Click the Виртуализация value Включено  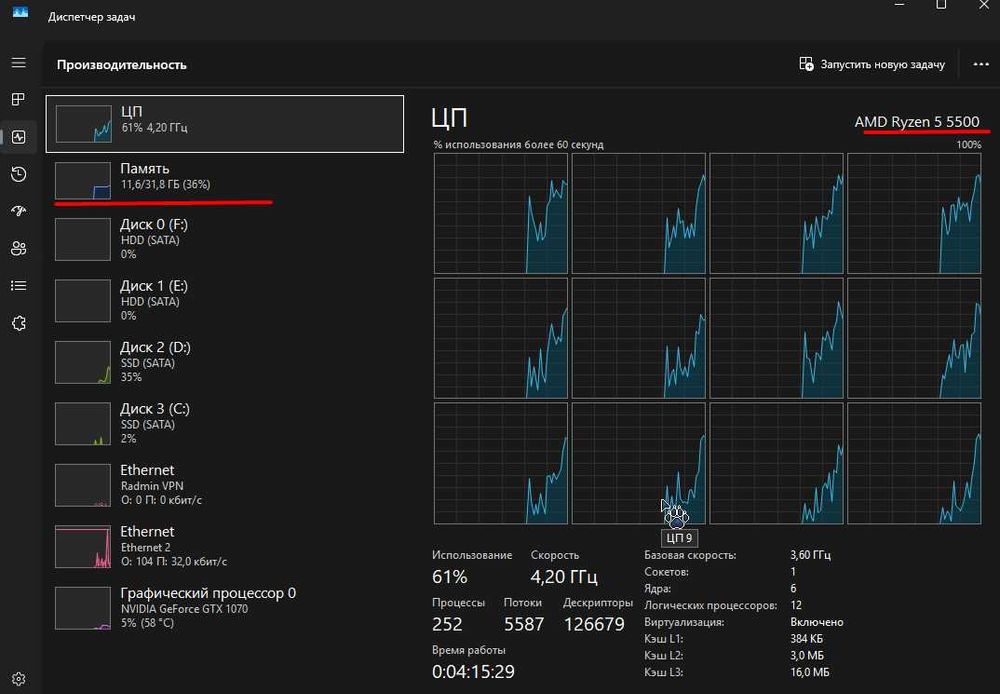coord(816,622)
